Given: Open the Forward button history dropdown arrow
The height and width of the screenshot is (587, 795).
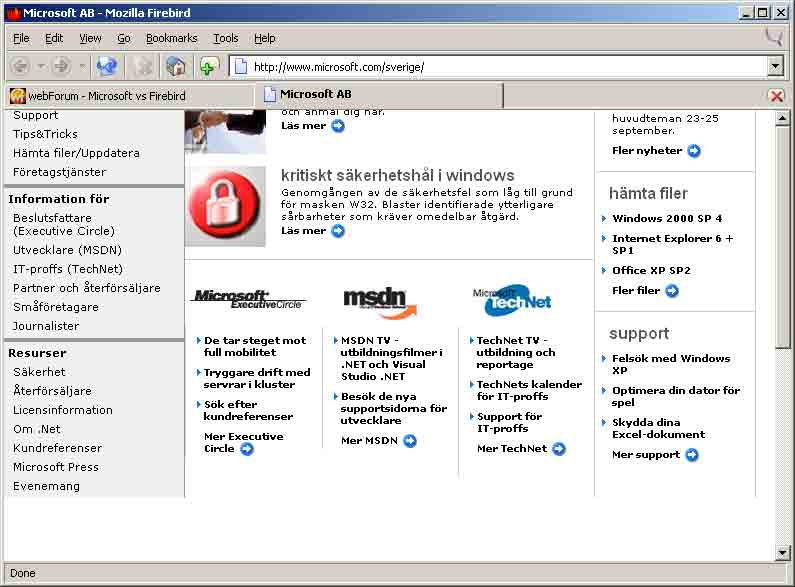Looking at the screenshot, I should 82,66.
